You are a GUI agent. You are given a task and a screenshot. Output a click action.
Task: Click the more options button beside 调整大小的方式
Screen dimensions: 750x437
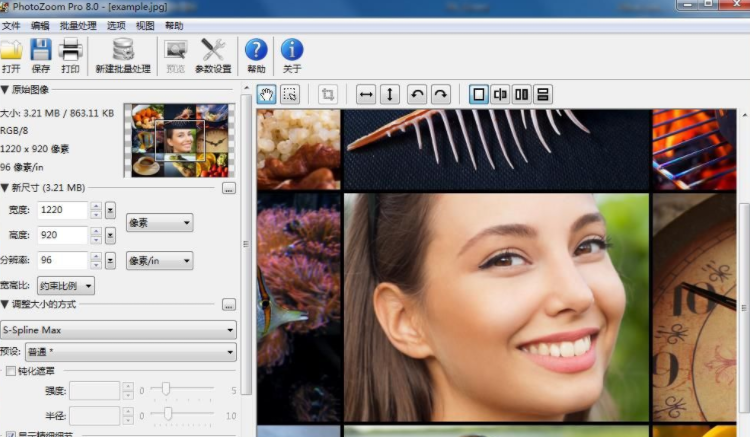point(229,305)
